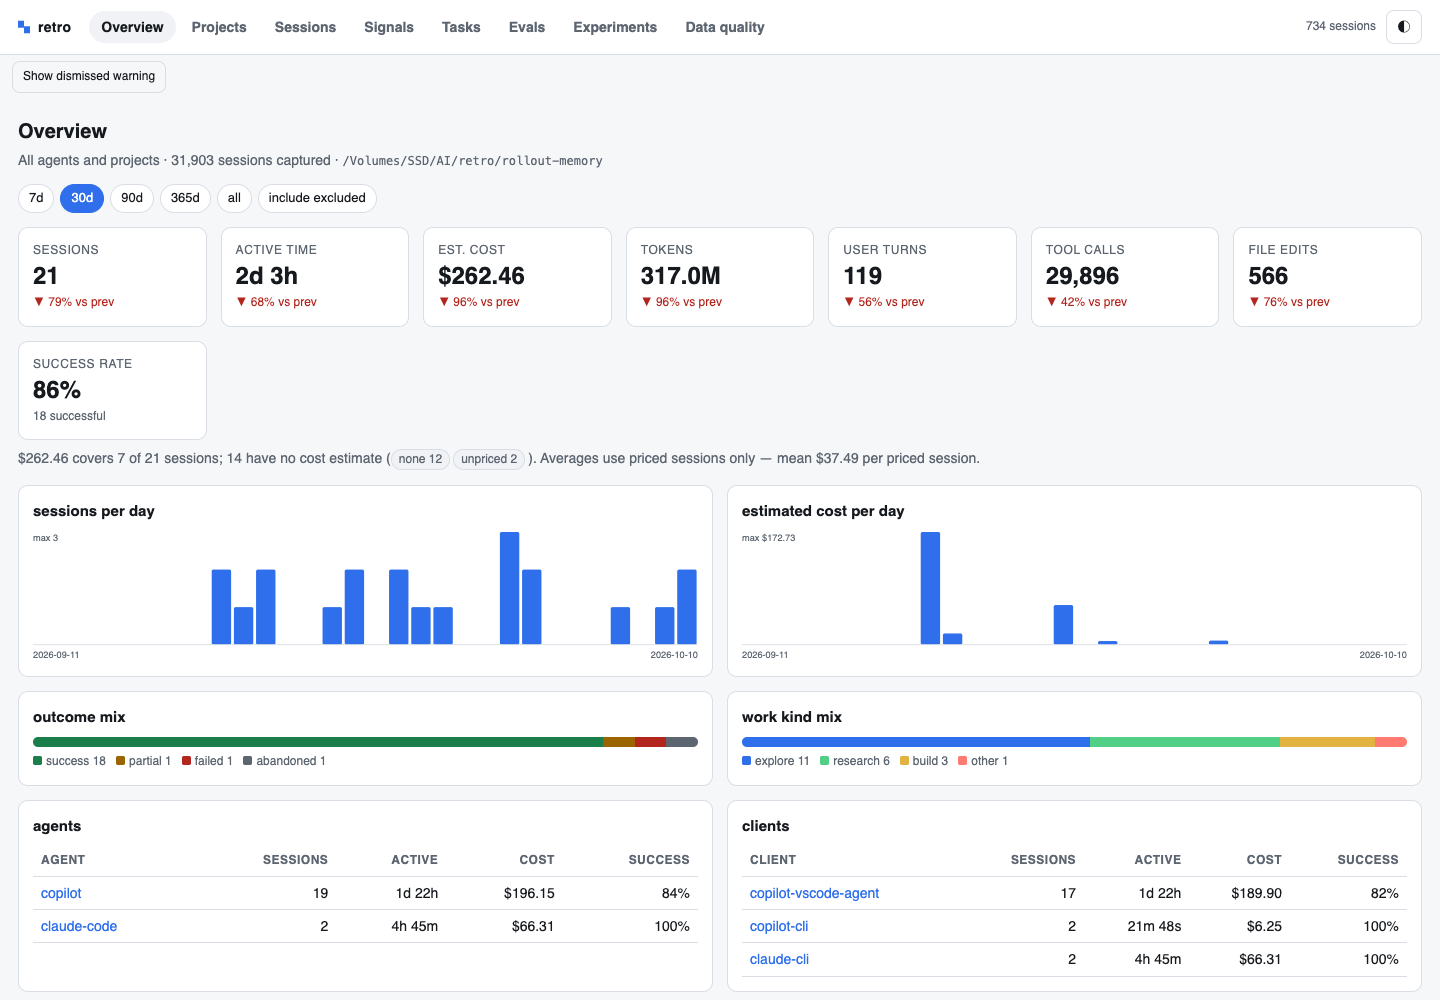Screen dimensions: 1440x1000
Task: Click the 'abandoned 1' legend entry
Action: point(284,761)
